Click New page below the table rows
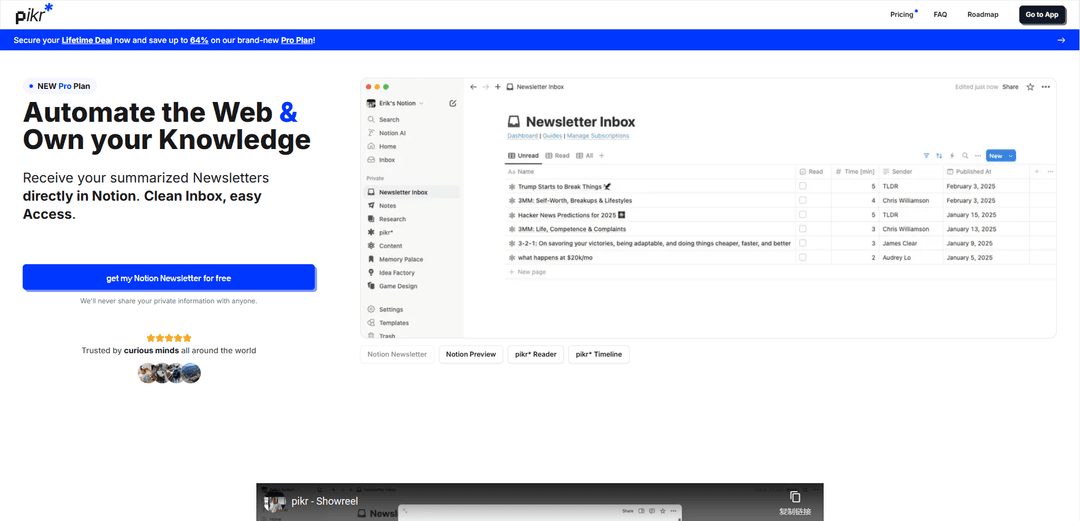 527,272
